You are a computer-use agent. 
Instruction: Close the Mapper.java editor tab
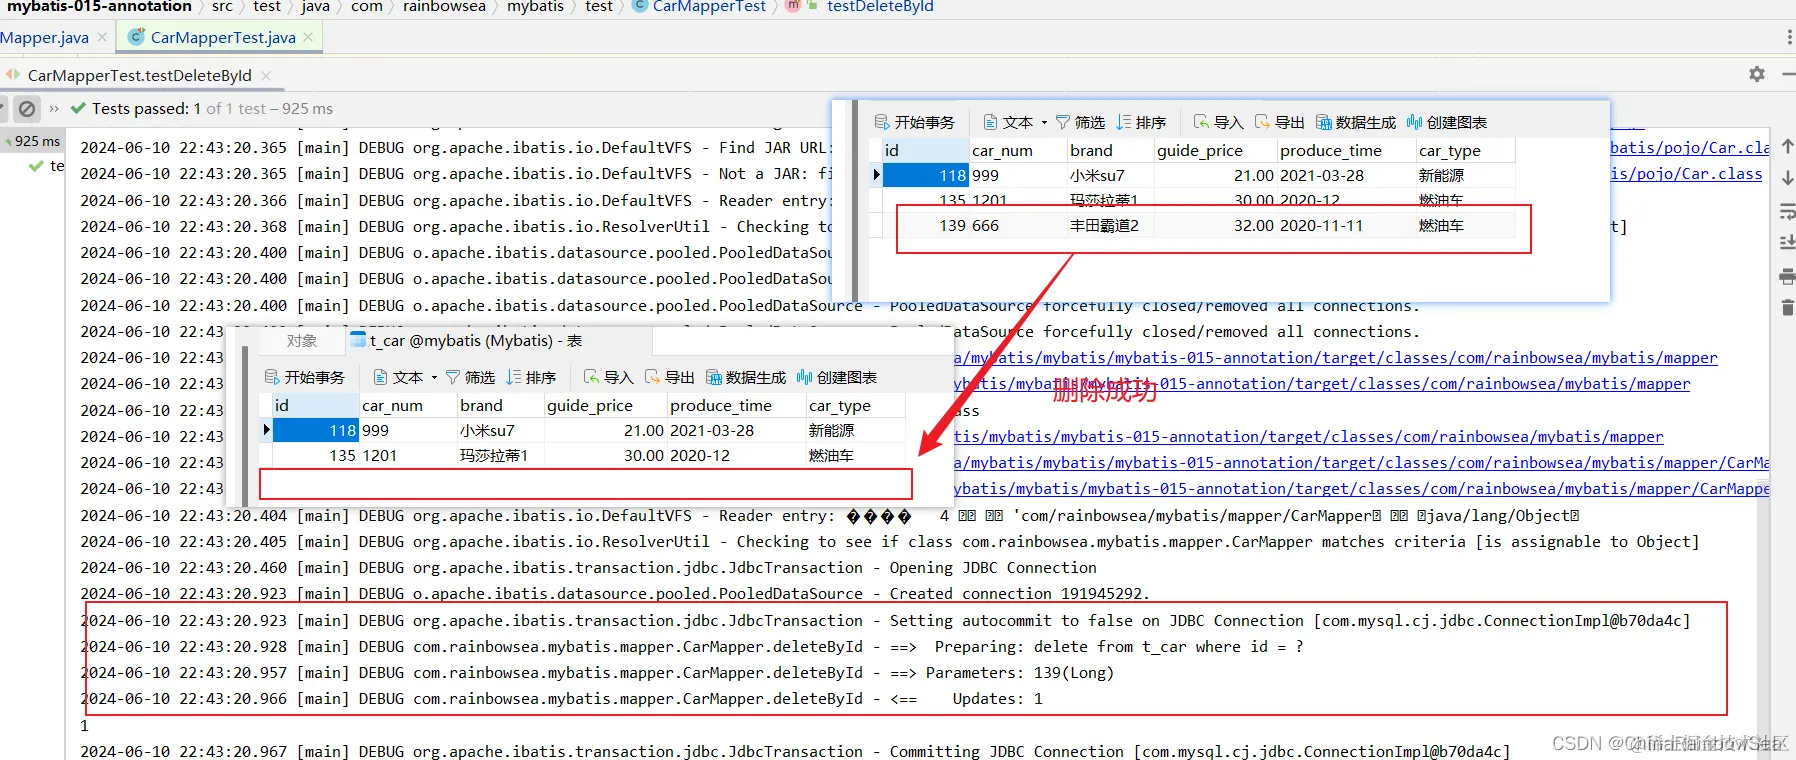(102, 37)
